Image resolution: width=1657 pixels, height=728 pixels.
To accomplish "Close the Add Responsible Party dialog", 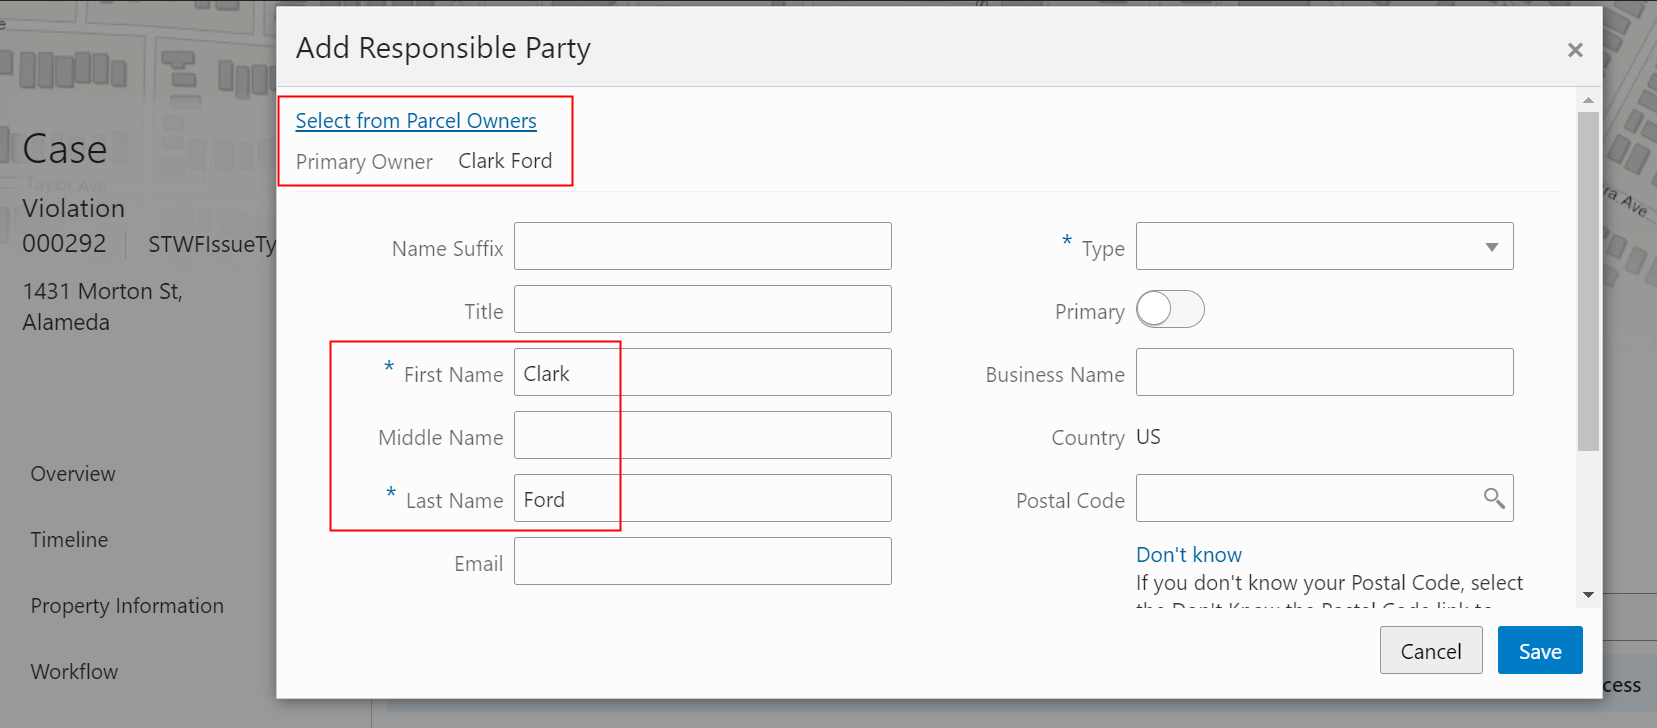I will point(1575,50).
